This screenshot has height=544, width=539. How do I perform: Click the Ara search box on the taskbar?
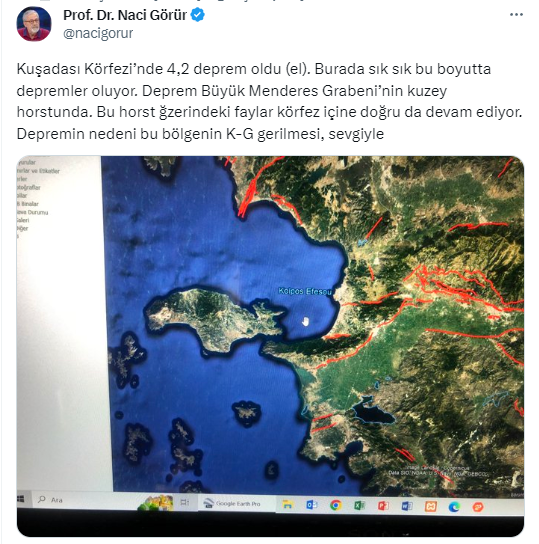click(85, 500)
